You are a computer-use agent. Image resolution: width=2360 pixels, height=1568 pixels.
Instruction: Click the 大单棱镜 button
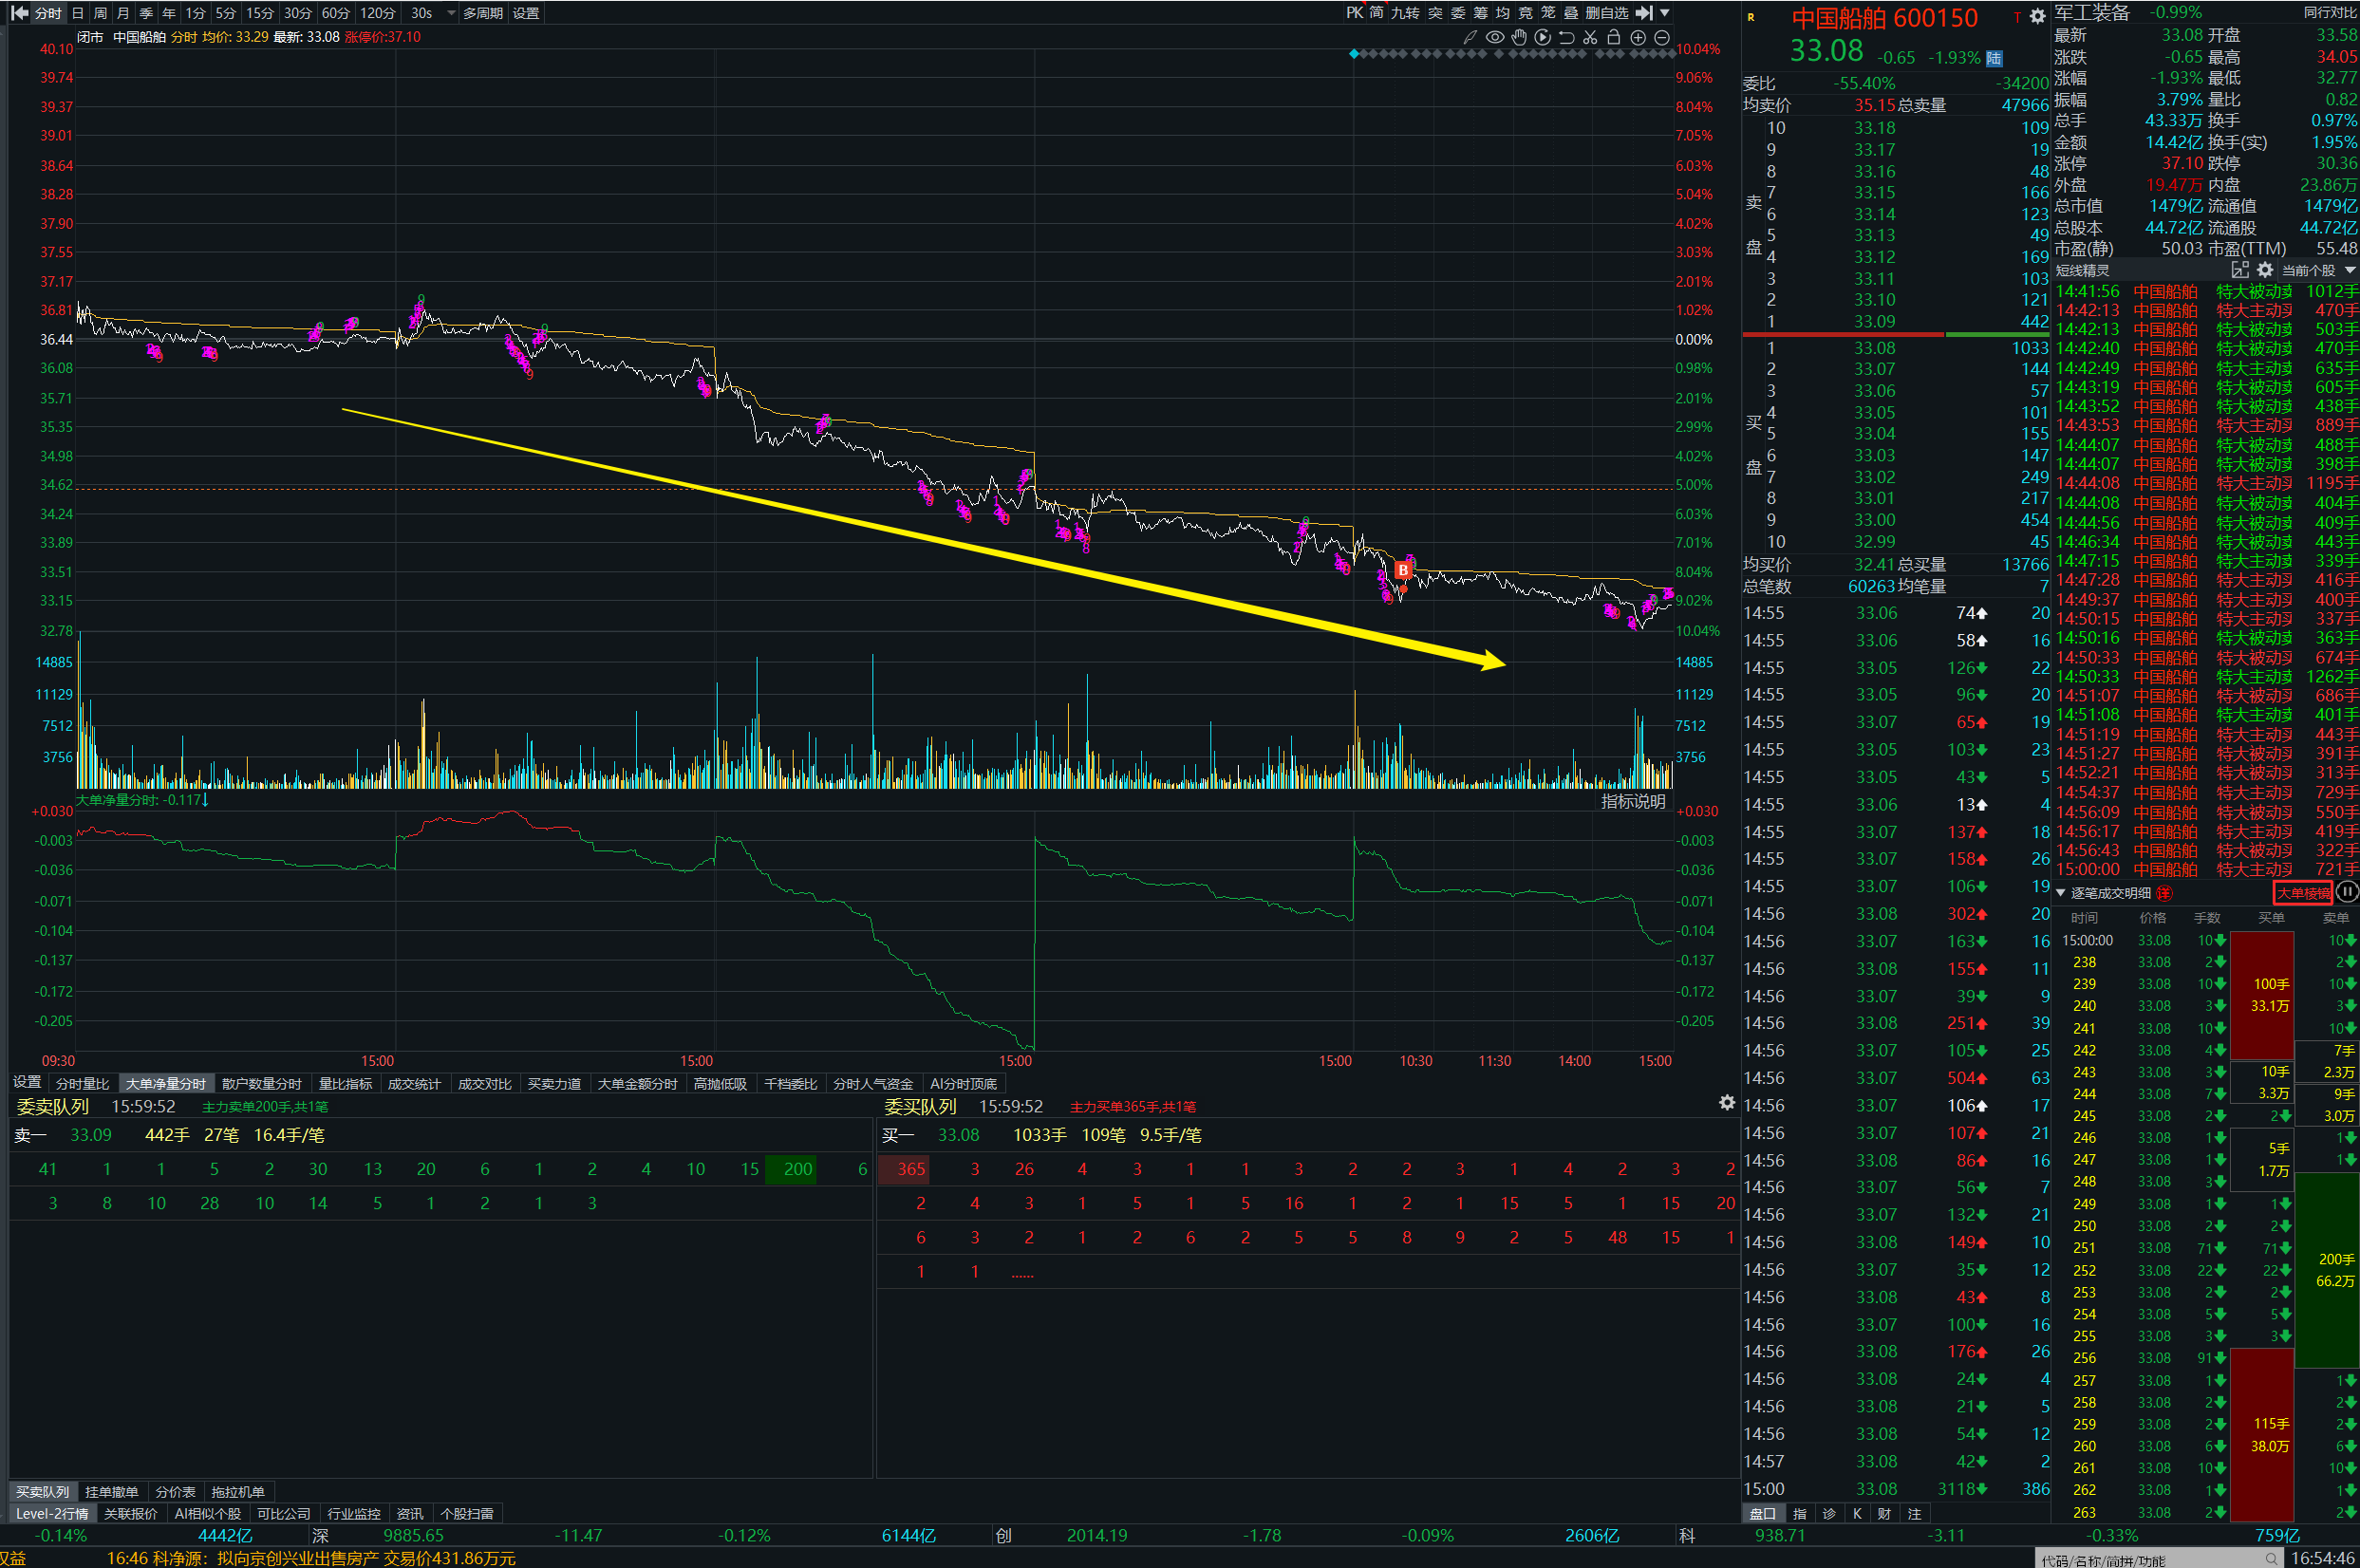click(2302, 892)
